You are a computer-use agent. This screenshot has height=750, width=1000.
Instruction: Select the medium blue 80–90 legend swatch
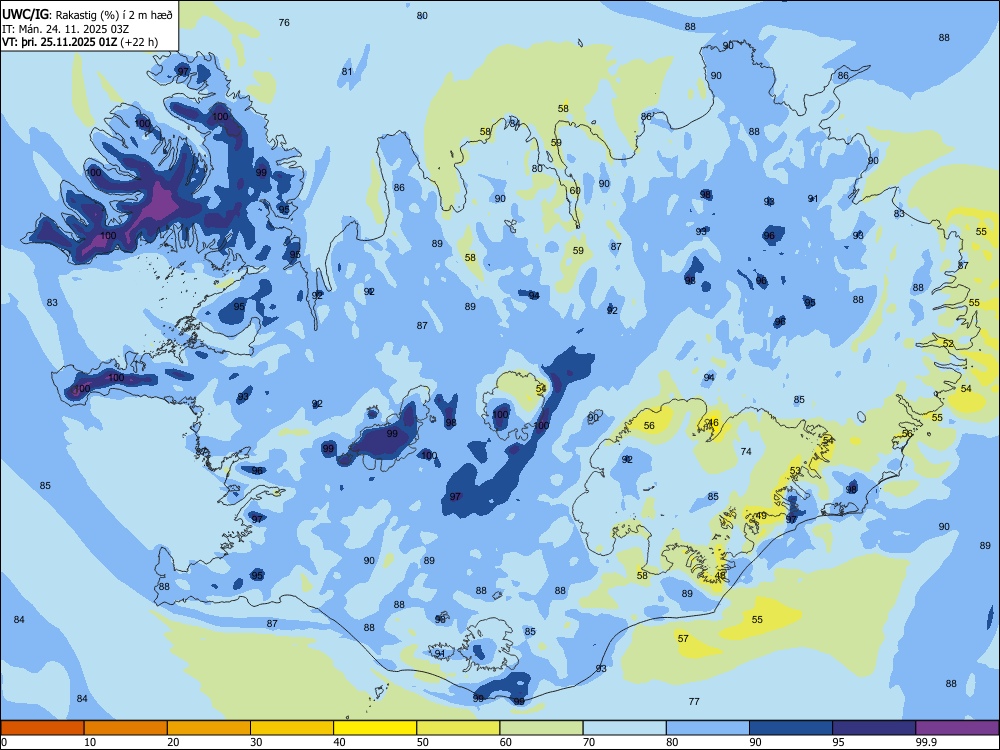click(x=708, y=728)
